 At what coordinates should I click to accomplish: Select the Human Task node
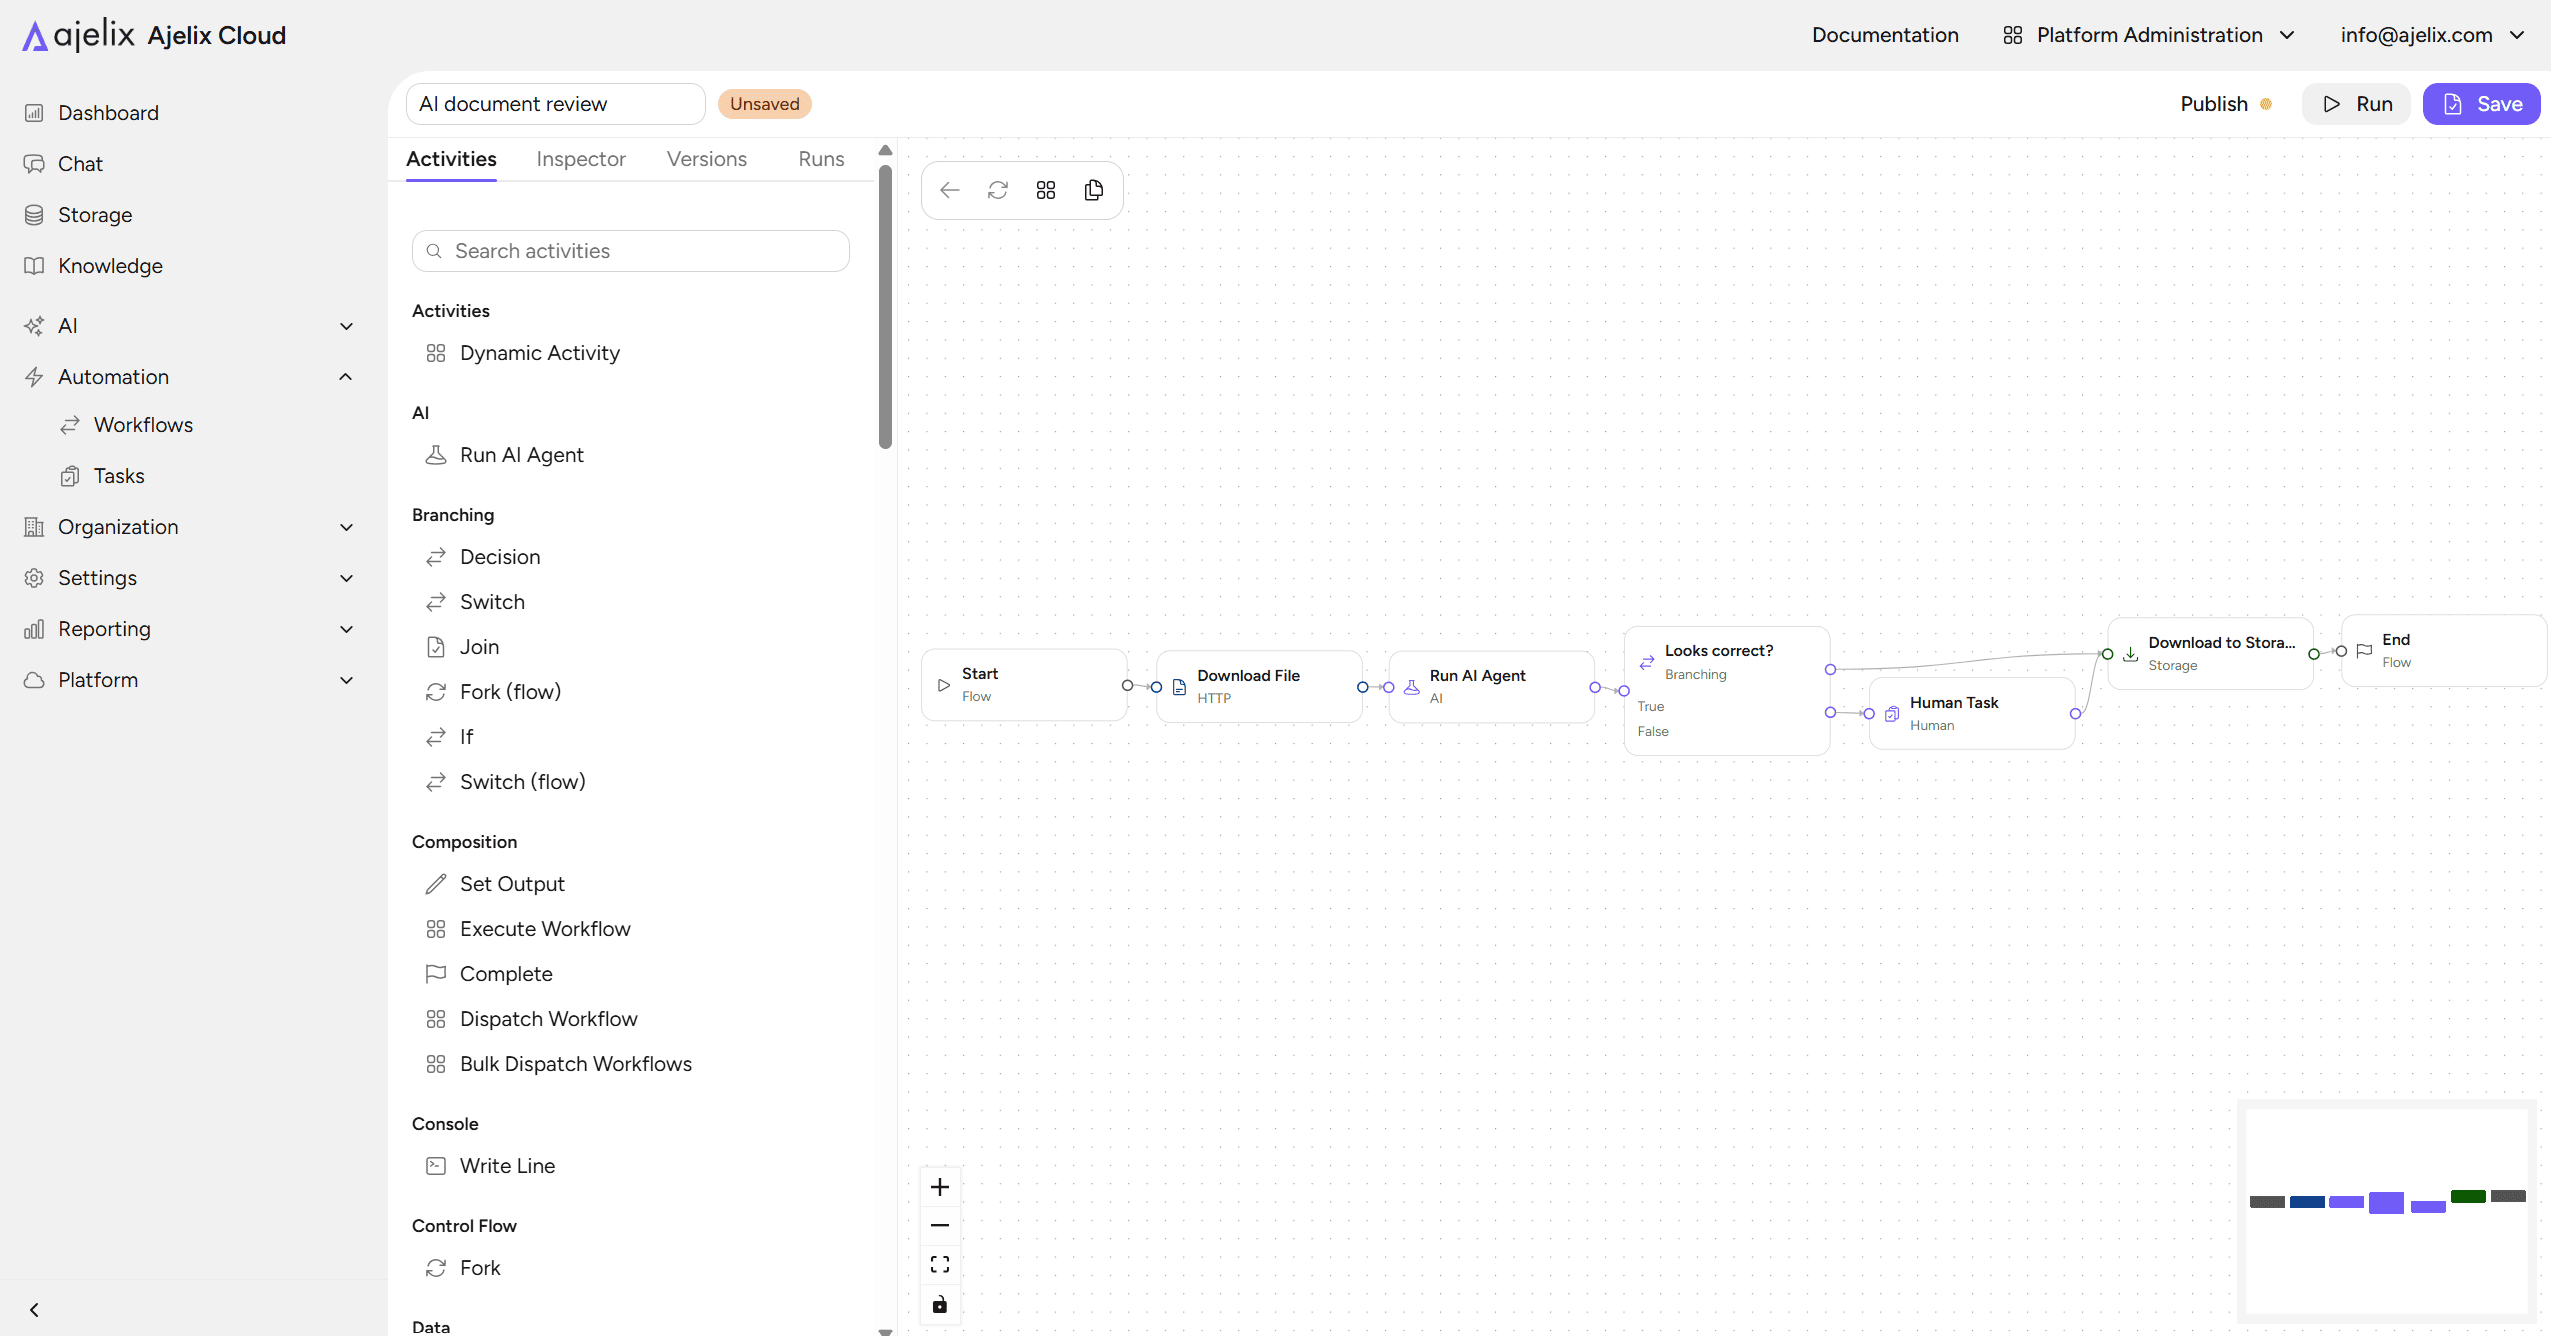[x=1972, y=713]
